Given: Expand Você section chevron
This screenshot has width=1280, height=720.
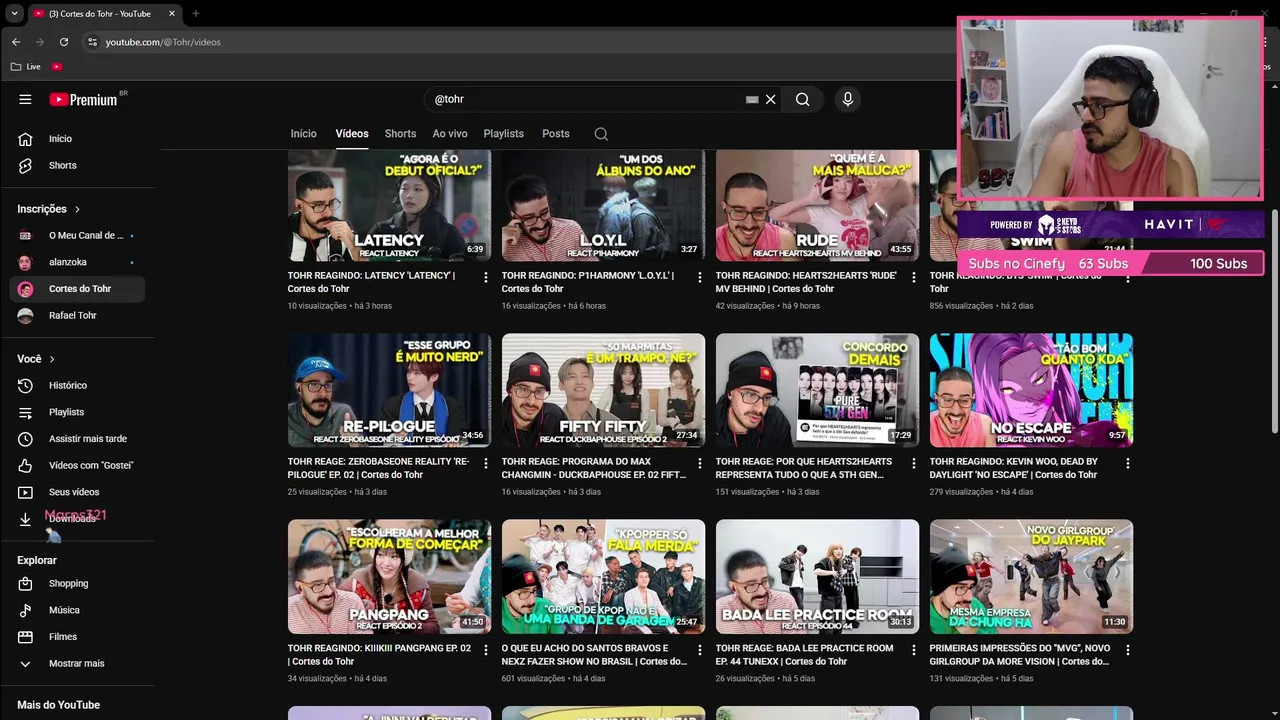Looking at the screenshot, I should (52, 359).
